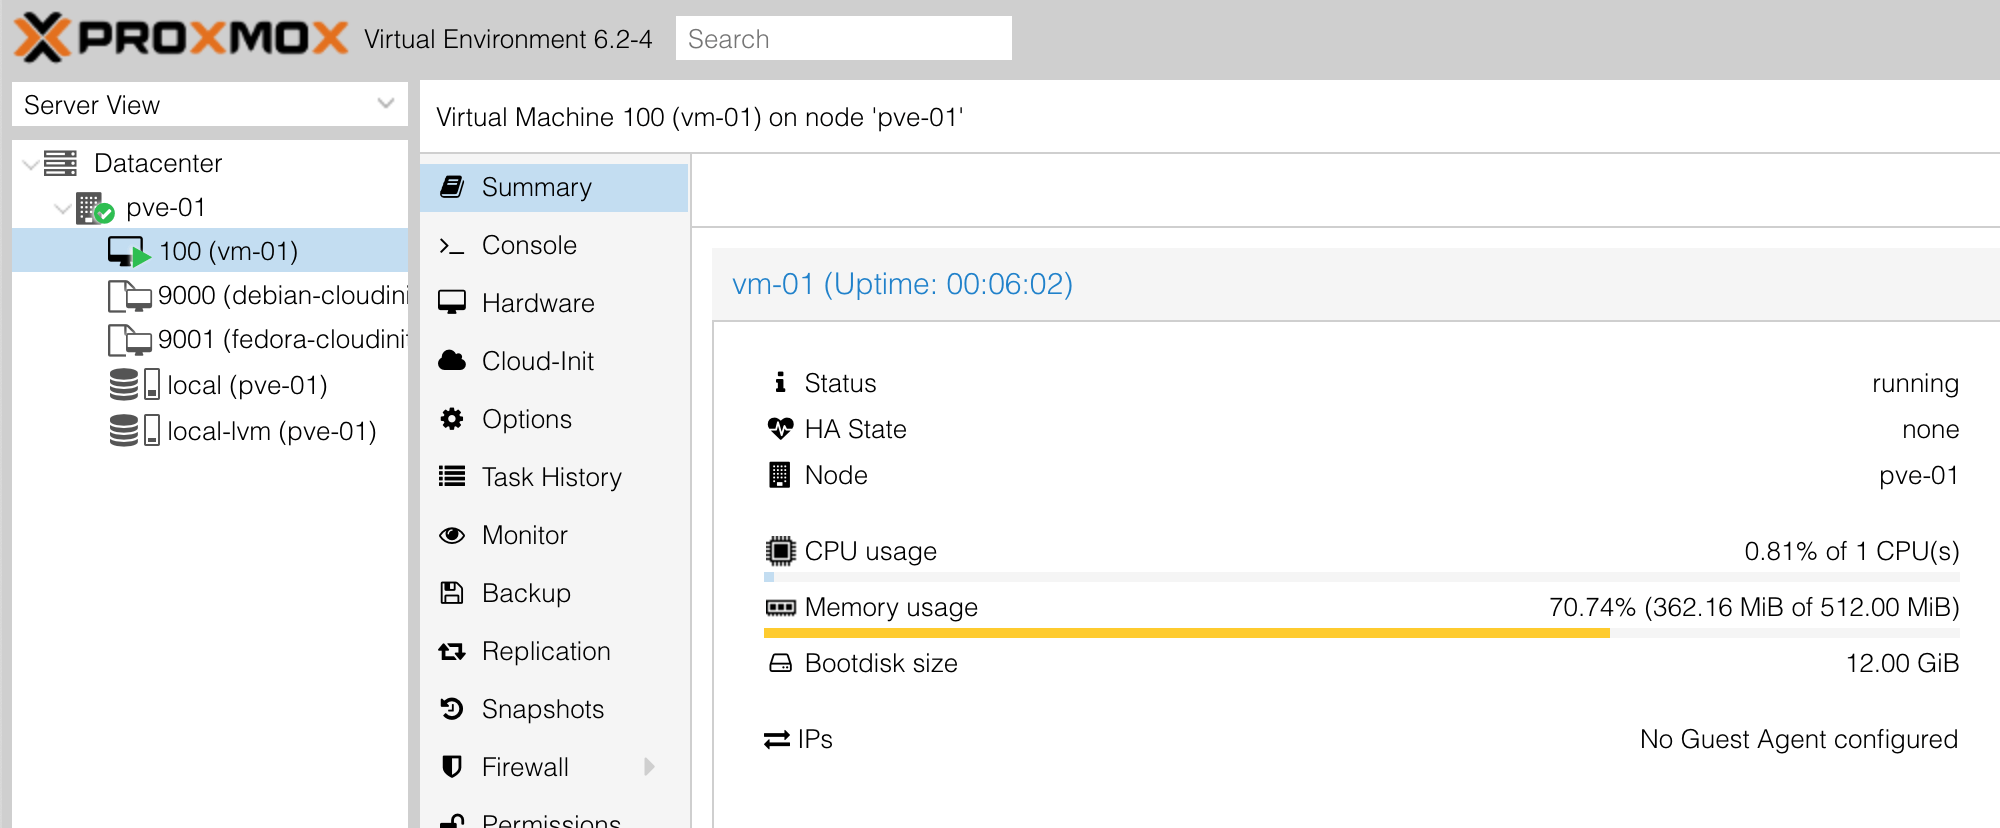
Task: Click the 9000 debian template icon
Action: click(x=129, y=296)
